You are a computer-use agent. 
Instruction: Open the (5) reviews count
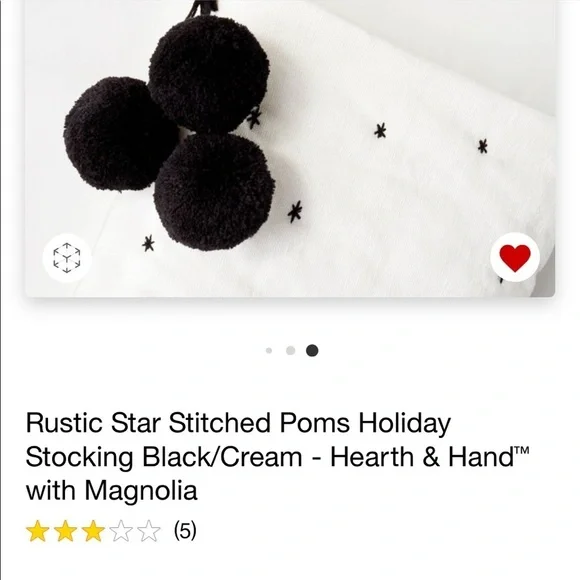coord(185,530)
